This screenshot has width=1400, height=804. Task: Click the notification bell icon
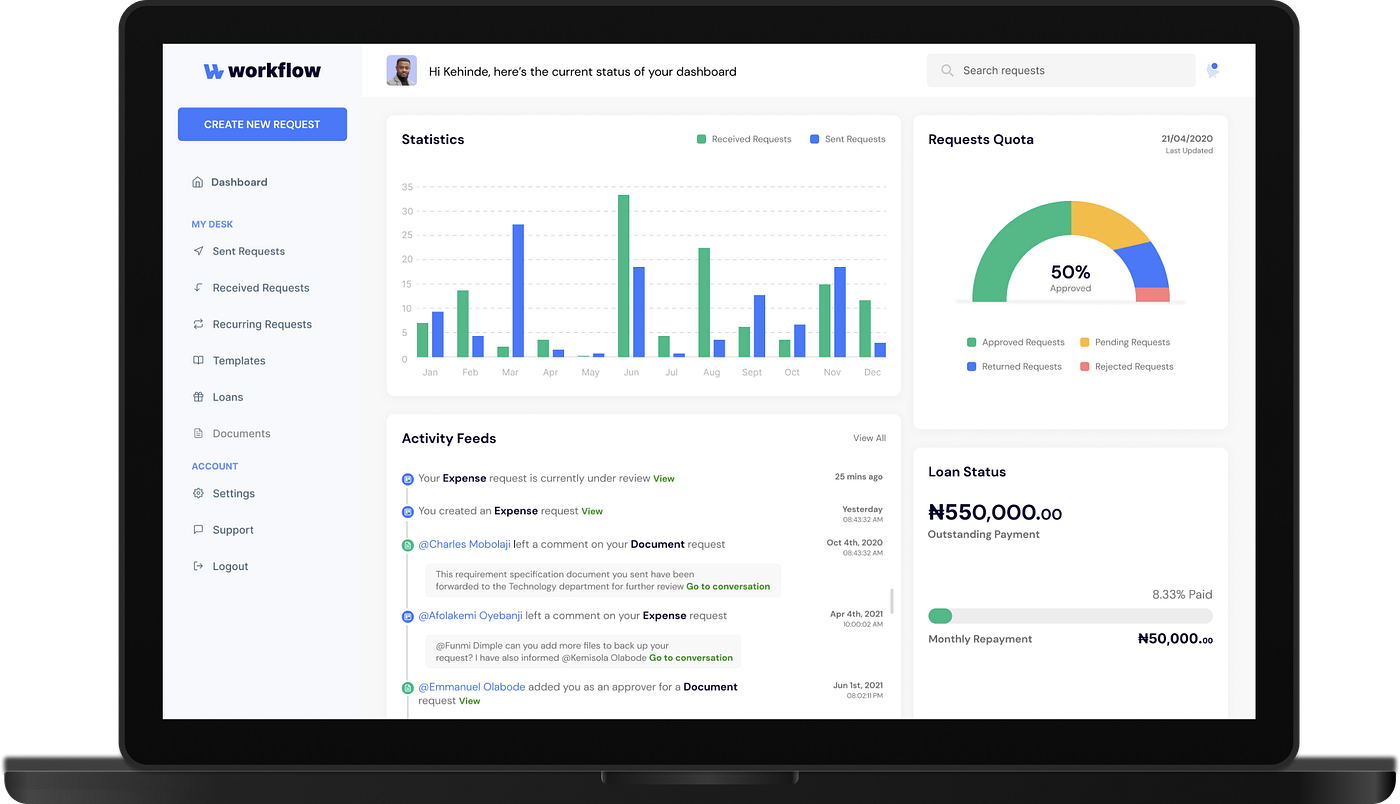click(x=1212, y=70)
